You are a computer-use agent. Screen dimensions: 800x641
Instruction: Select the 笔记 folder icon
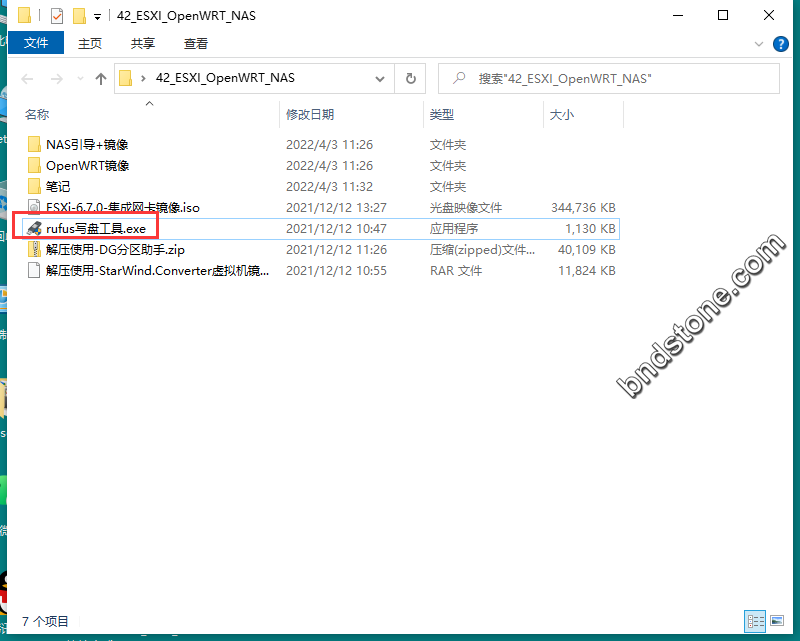pos(34,186)
